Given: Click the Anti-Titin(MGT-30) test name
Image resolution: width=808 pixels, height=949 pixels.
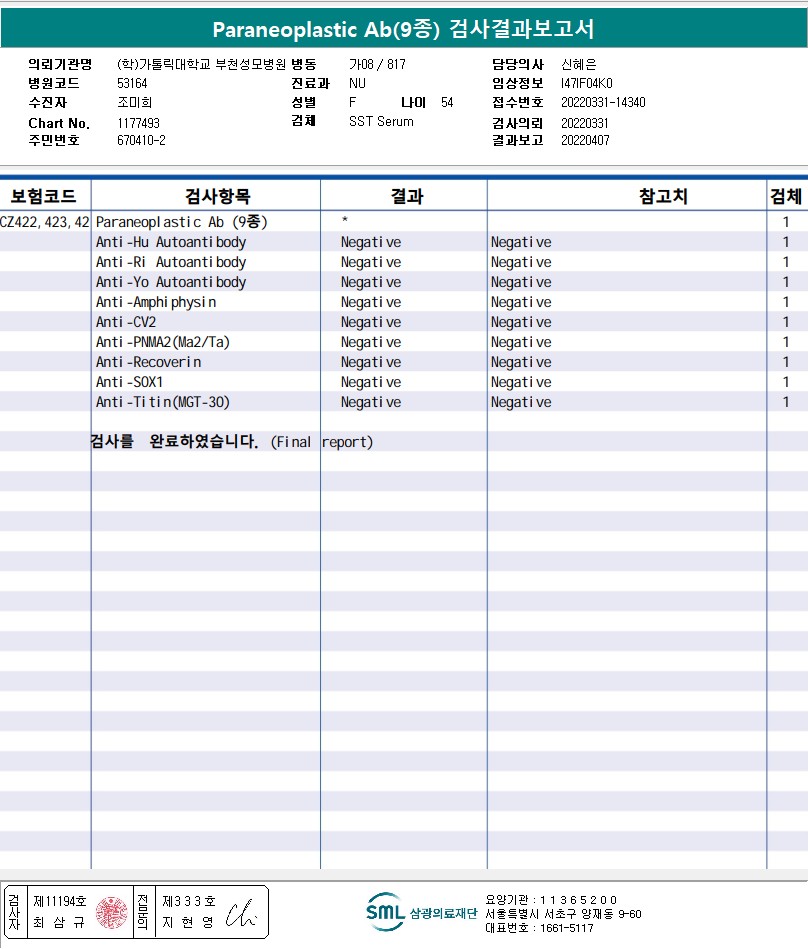Looking at the screenshot, I should (163, 402).
